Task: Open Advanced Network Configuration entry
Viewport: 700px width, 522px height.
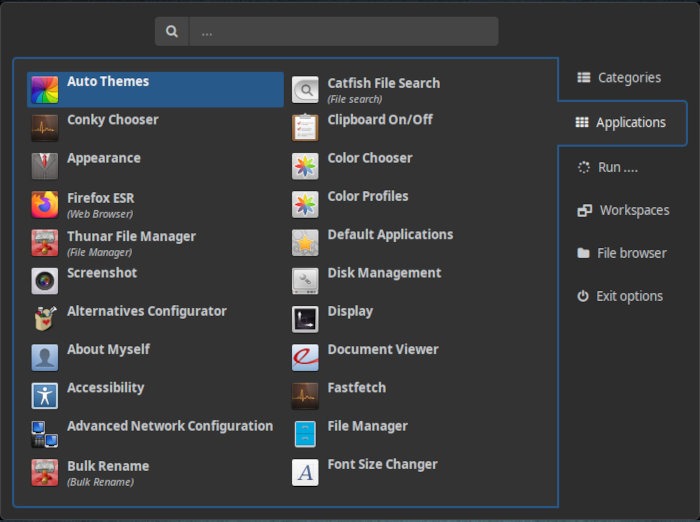Action: (169, 427)
